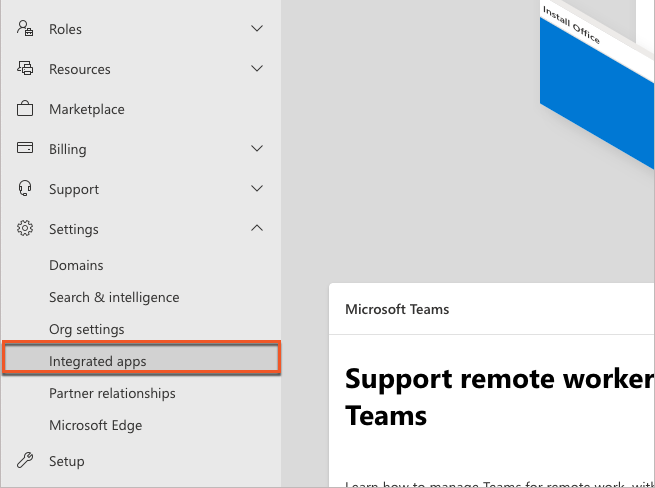The width and height of the screenshot is (655, 488).
Task: Open Org settings
Action: pyautogui.click(x=86, y=329)
